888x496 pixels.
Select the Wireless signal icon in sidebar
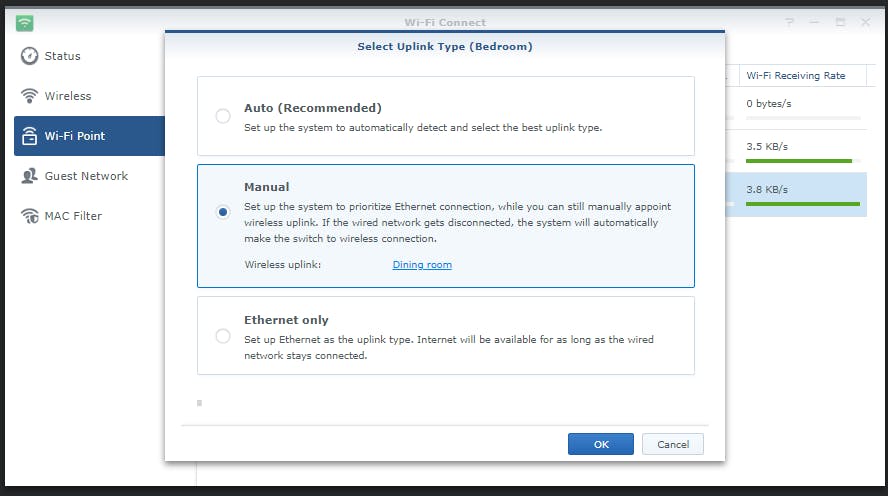tap(29, 96)
